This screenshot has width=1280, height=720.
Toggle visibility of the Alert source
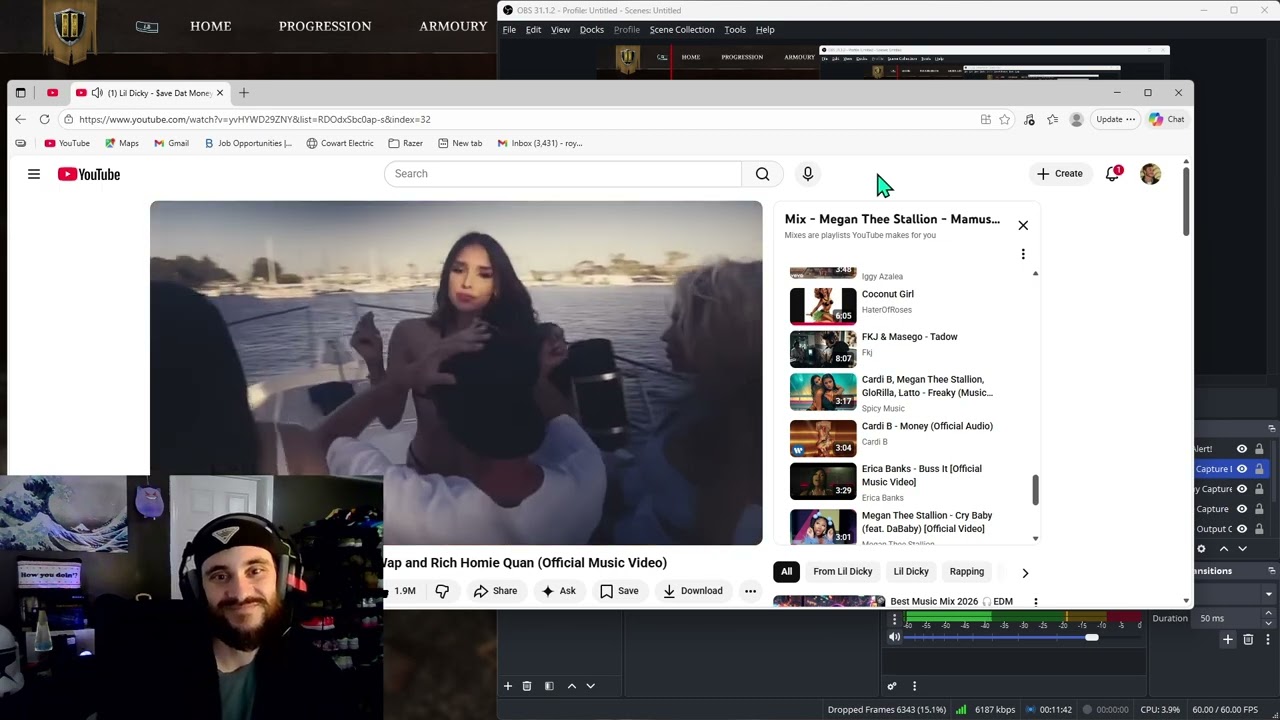[1242, 449]
